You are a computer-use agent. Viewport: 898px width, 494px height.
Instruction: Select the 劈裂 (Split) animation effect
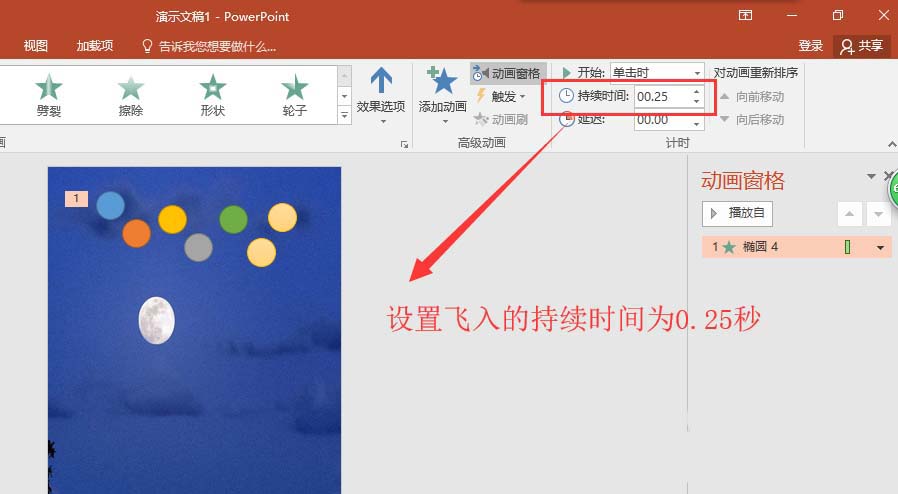click(x=49, y=95)
